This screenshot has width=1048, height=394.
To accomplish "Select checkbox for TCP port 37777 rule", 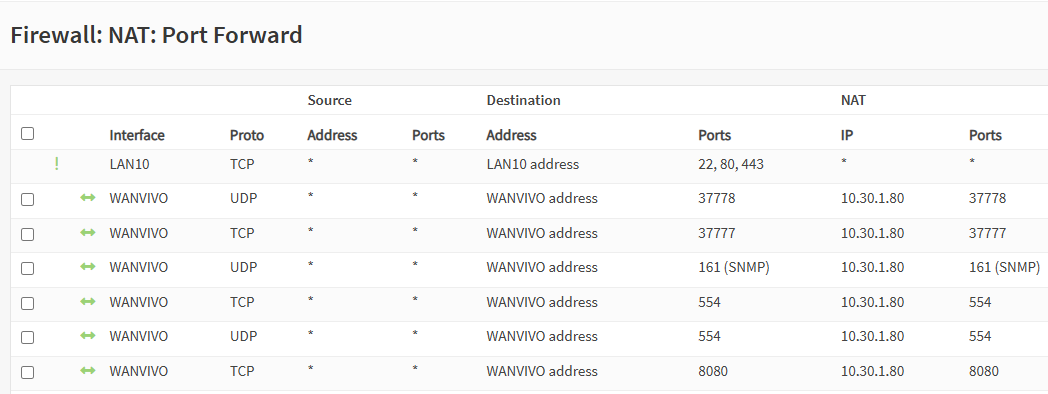I will (27, 234).
